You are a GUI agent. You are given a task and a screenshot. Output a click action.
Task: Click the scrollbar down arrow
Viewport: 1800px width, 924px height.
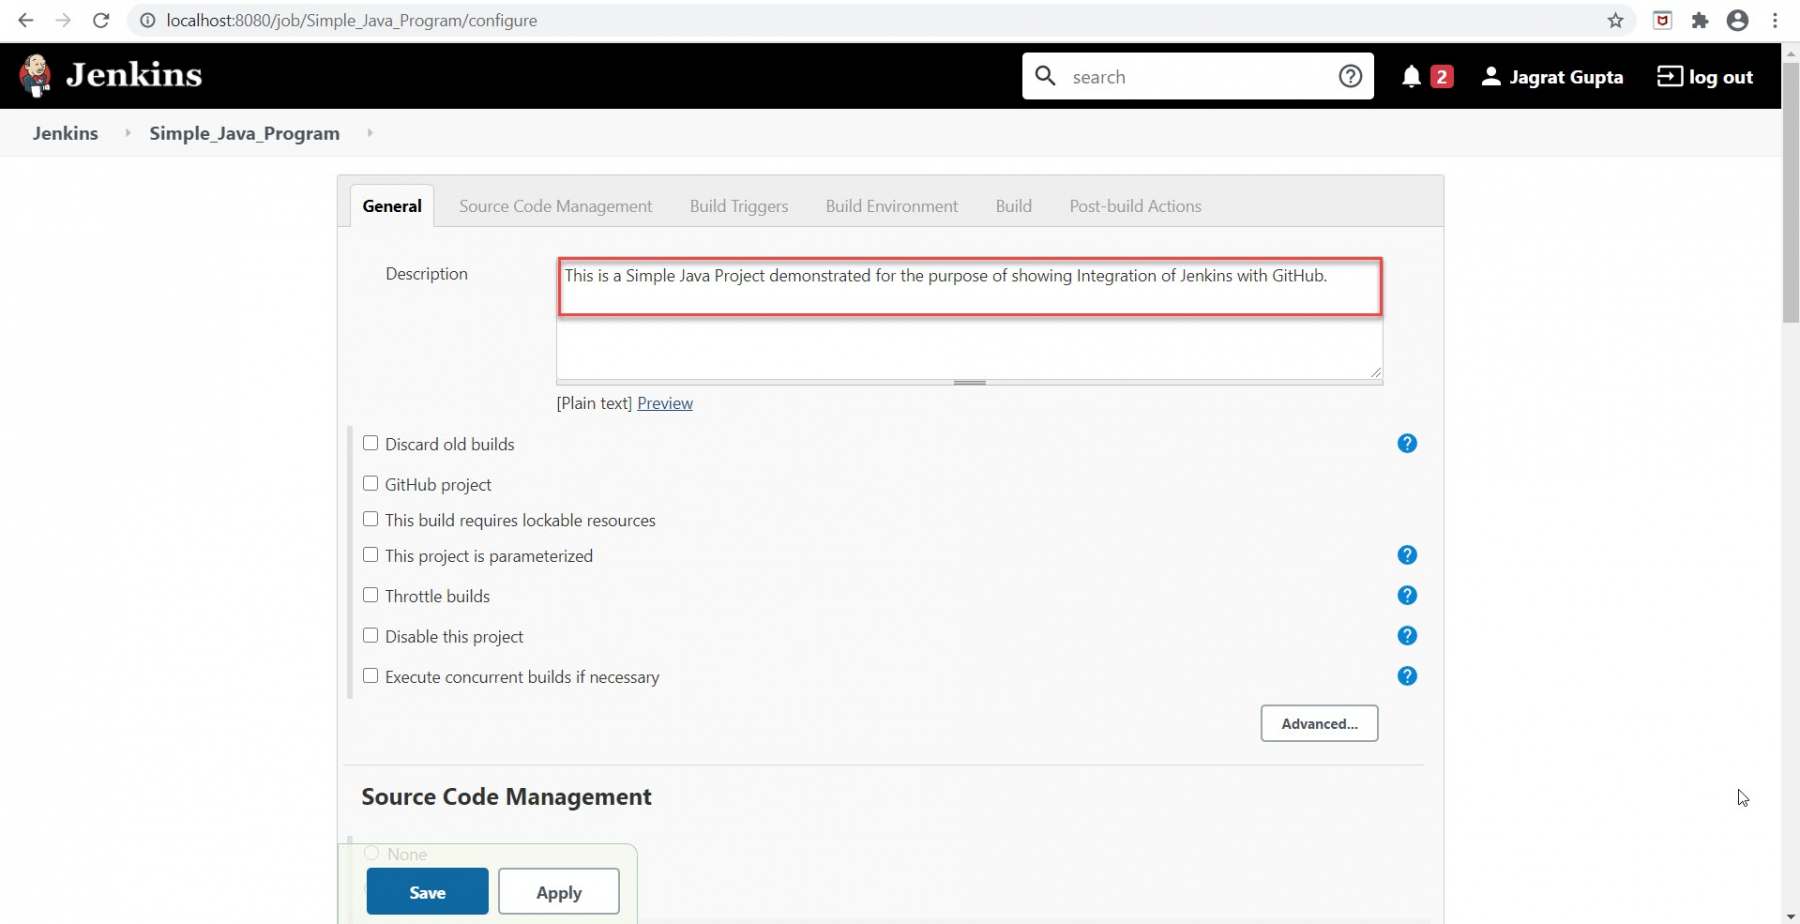[1790, 915]
